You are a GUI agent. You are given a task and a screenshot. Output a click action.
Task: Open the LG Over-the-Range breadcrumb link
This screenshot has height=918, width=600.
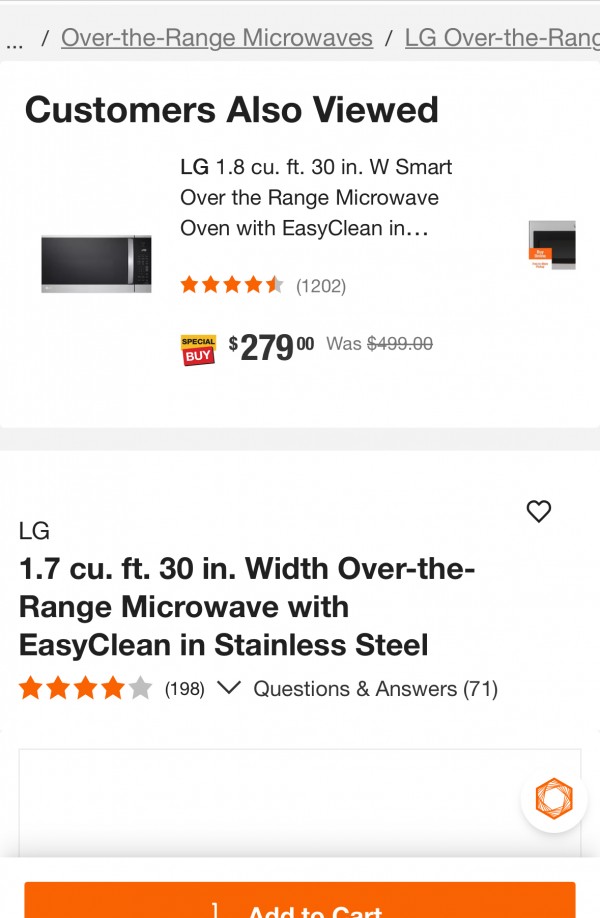tap(501, 38)
